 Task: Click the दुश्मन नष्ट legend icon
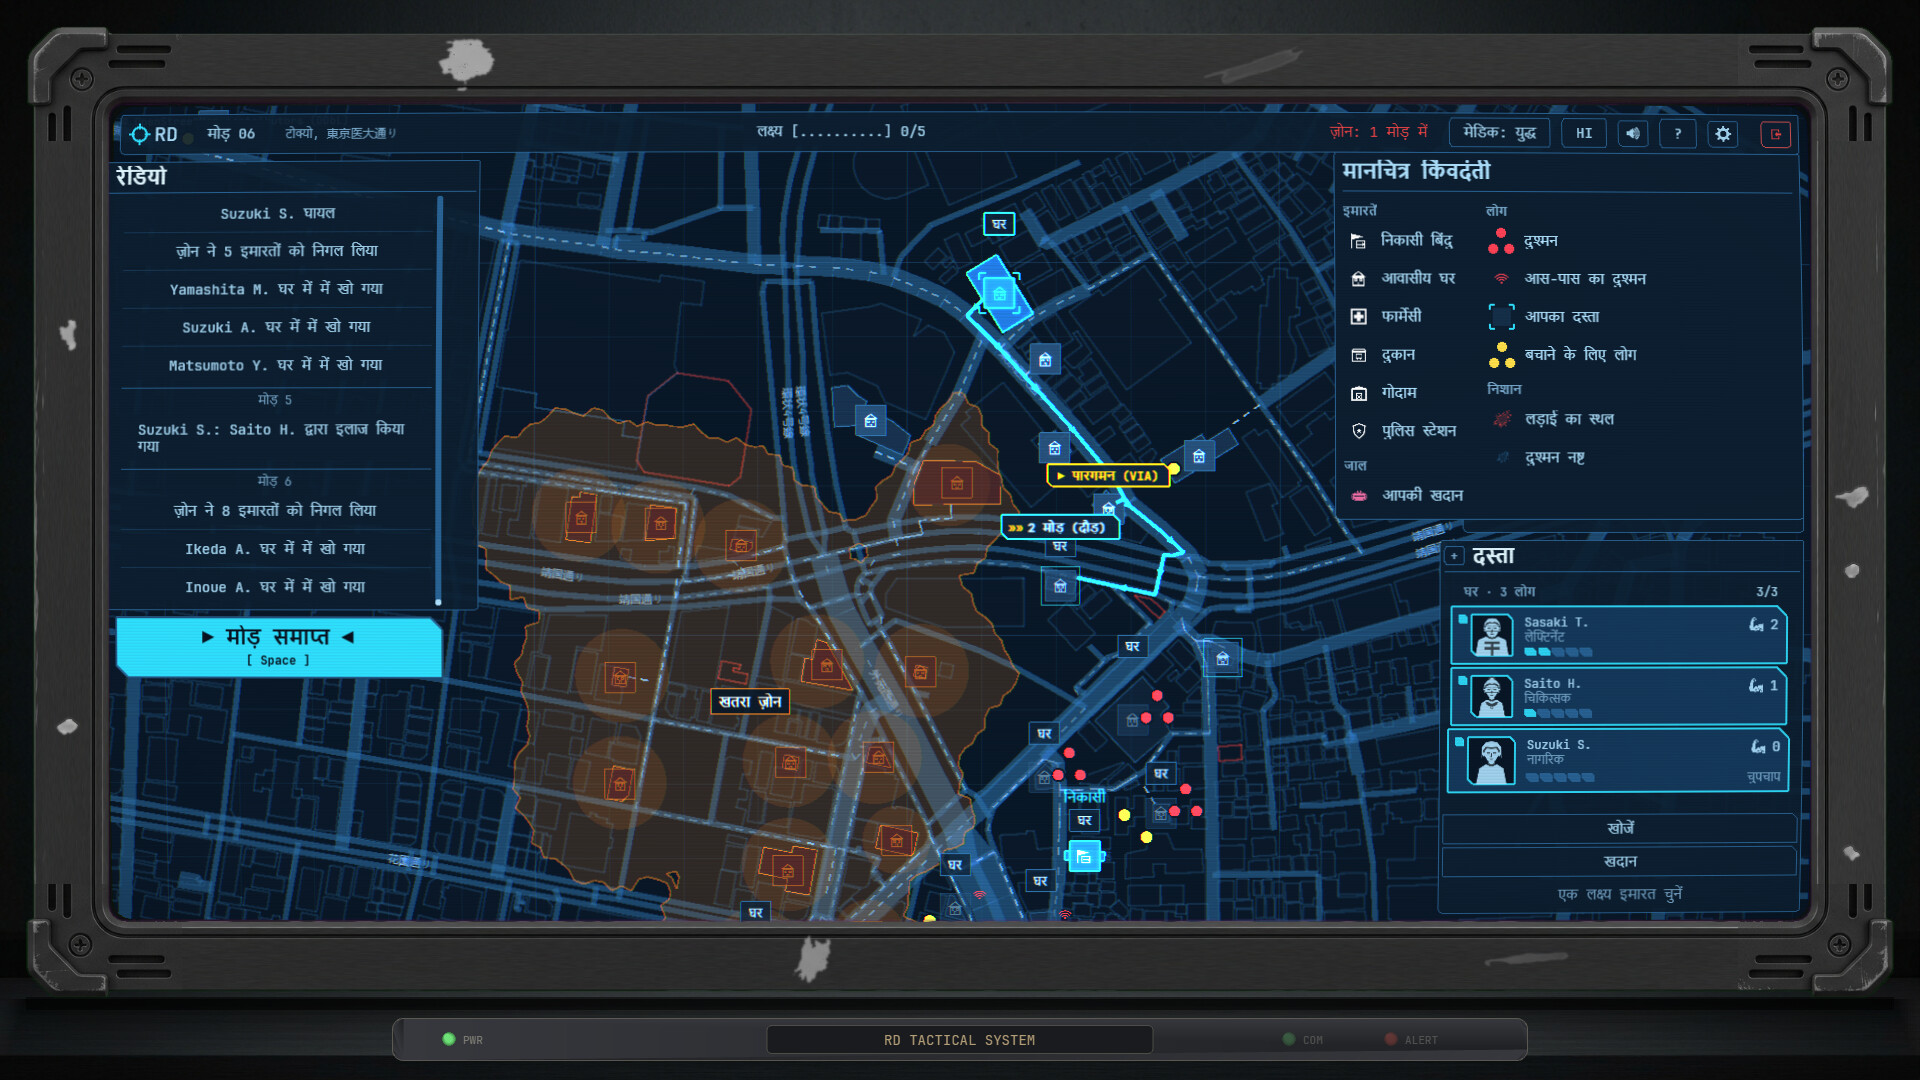pyautogui.click(x=1501, y=457)
